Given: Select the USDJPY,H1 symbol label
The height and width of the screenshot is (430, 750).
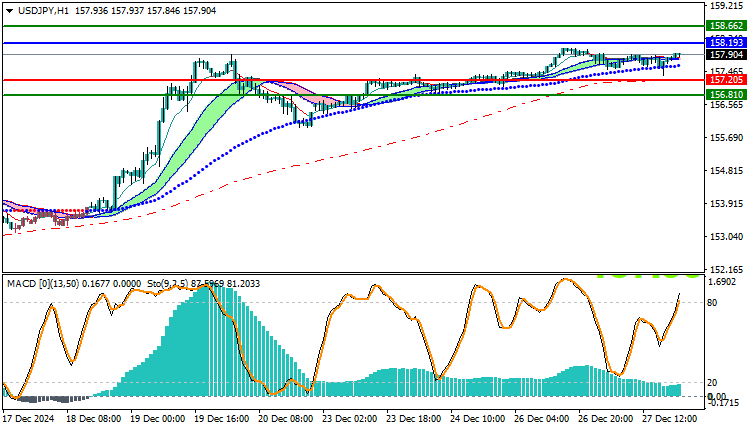Looking at the screenshot, I should (x=43, y=11).
